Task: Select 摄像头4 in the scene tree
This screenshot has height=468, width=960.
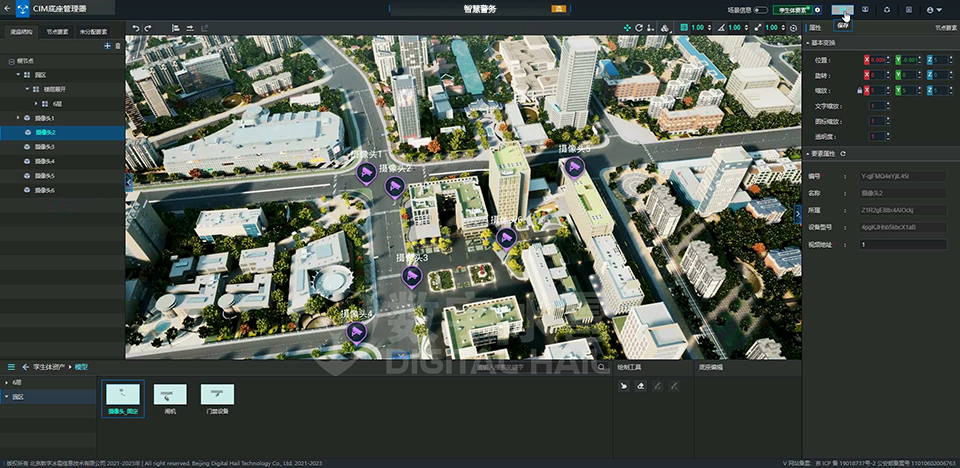Action: [x=44, y=161]
